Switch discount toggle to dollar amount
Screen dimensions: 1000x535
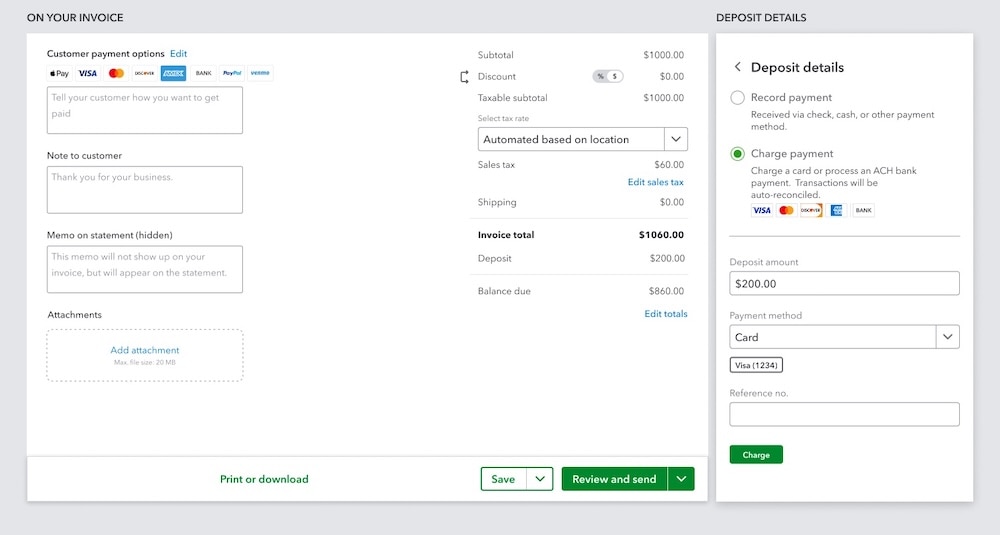click(615, 77)
